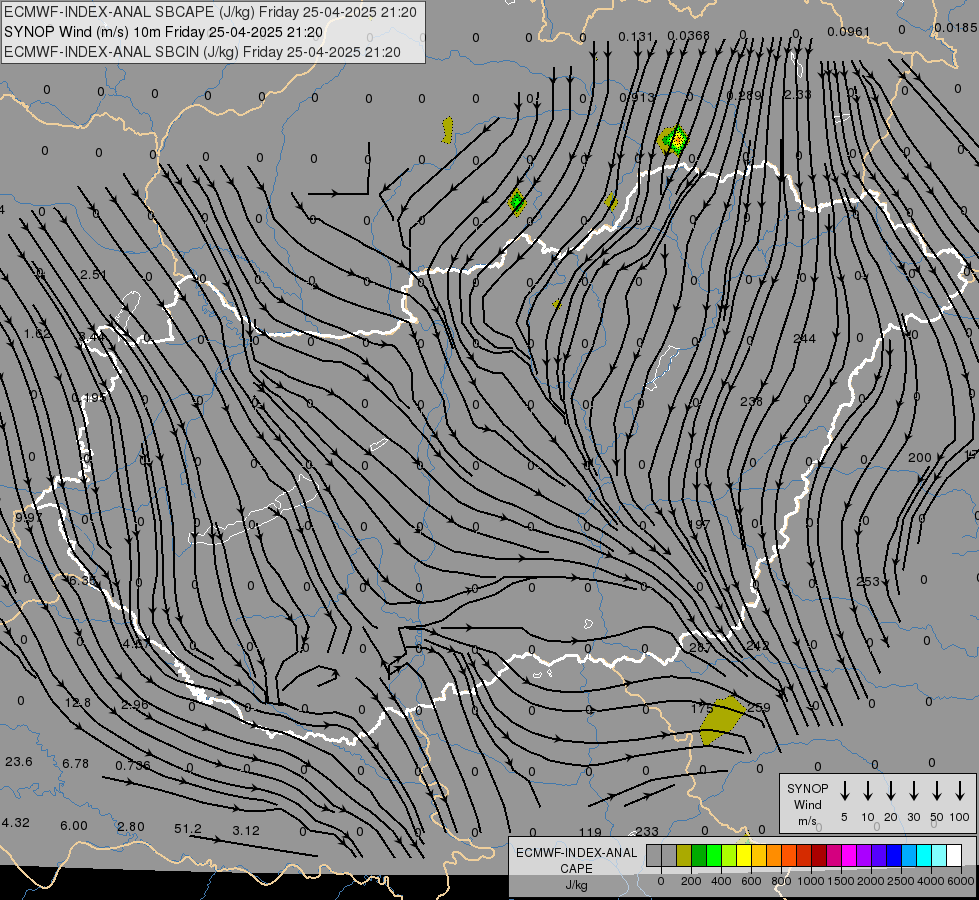Click the map value 6.00

[x=74, y=826]
